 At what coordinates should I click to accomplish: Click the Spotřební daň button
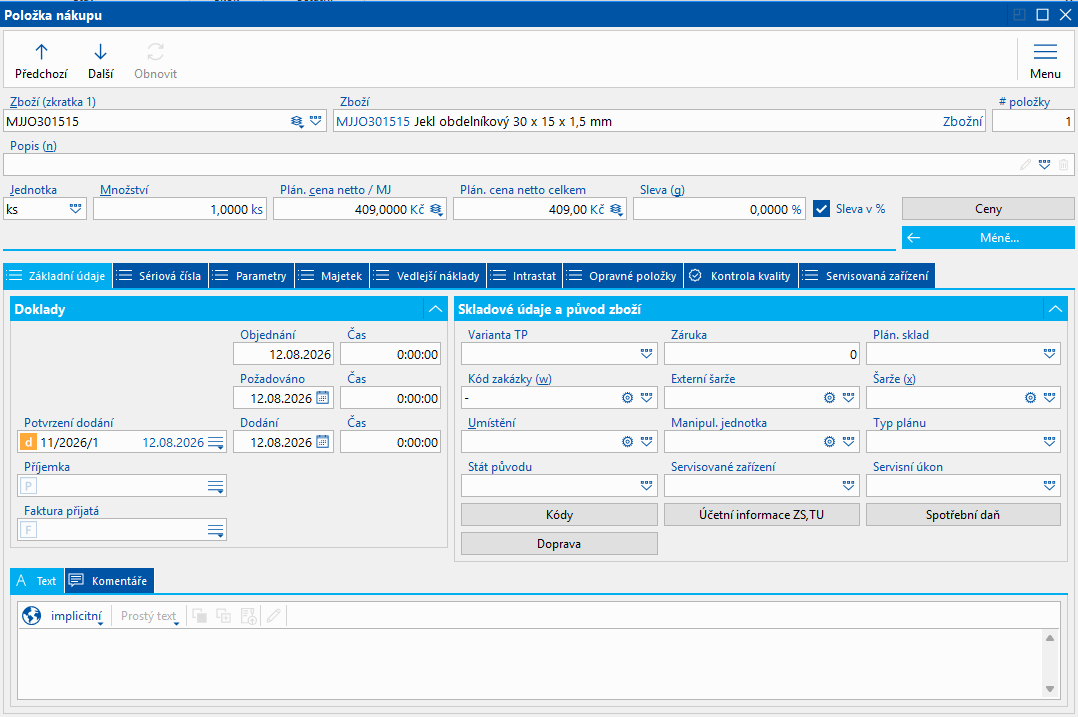click(963, 515)
